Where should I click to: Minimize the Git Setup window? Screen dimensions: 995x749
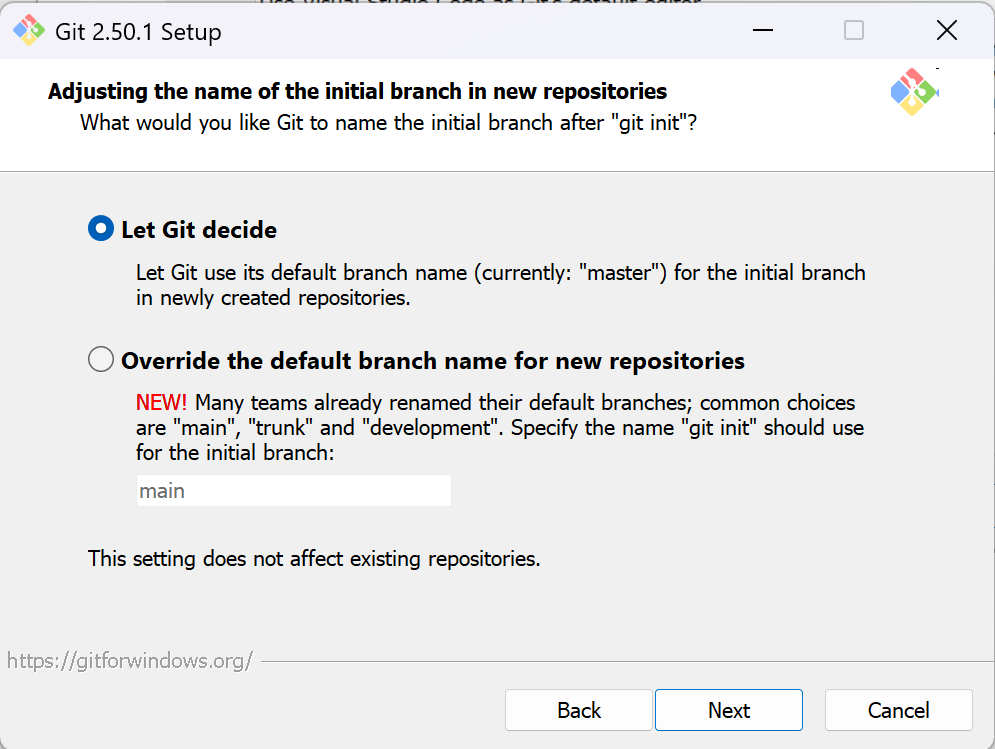pos(763,30)
